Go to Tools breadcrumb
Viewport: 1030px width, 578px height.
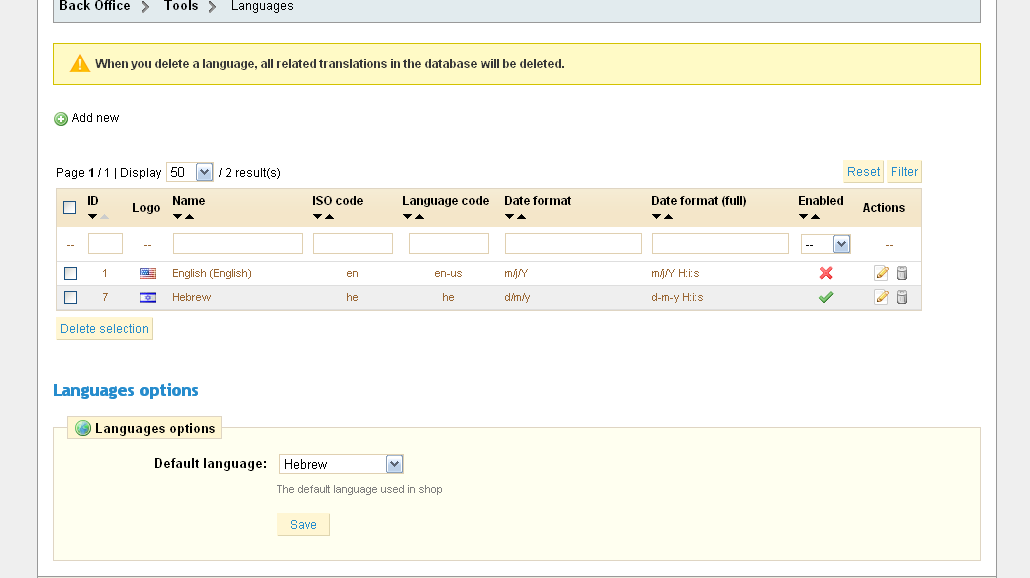[181, 6]
